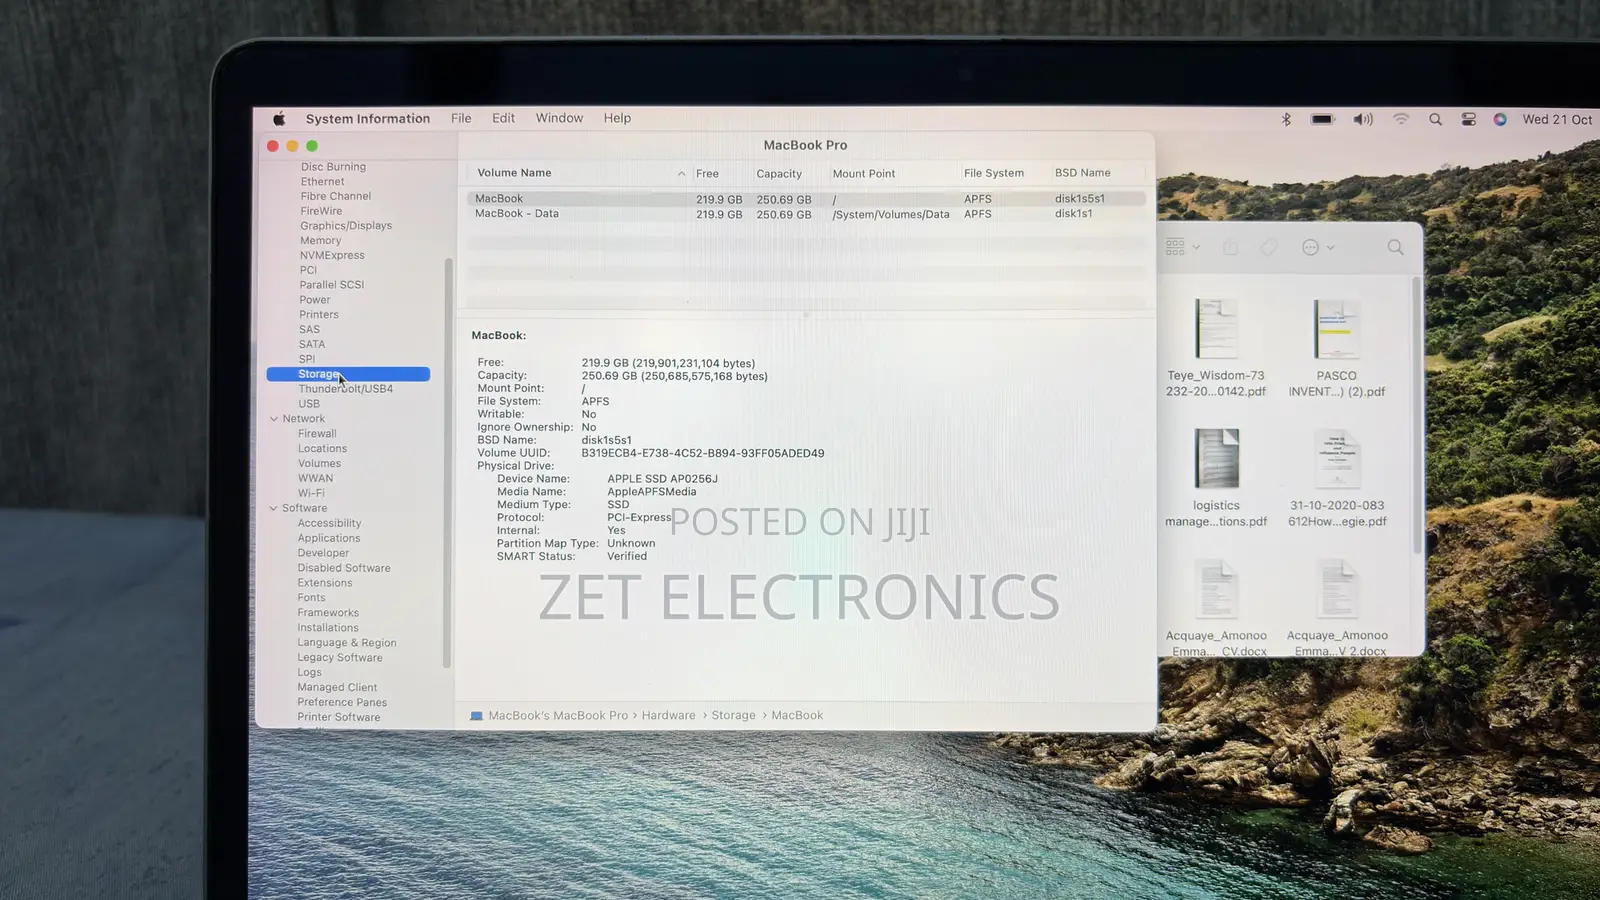Viewport: 1600px width, 900px height.
Task: Click Hardware in the bottom path bar
Action: (x=668, y=715)
